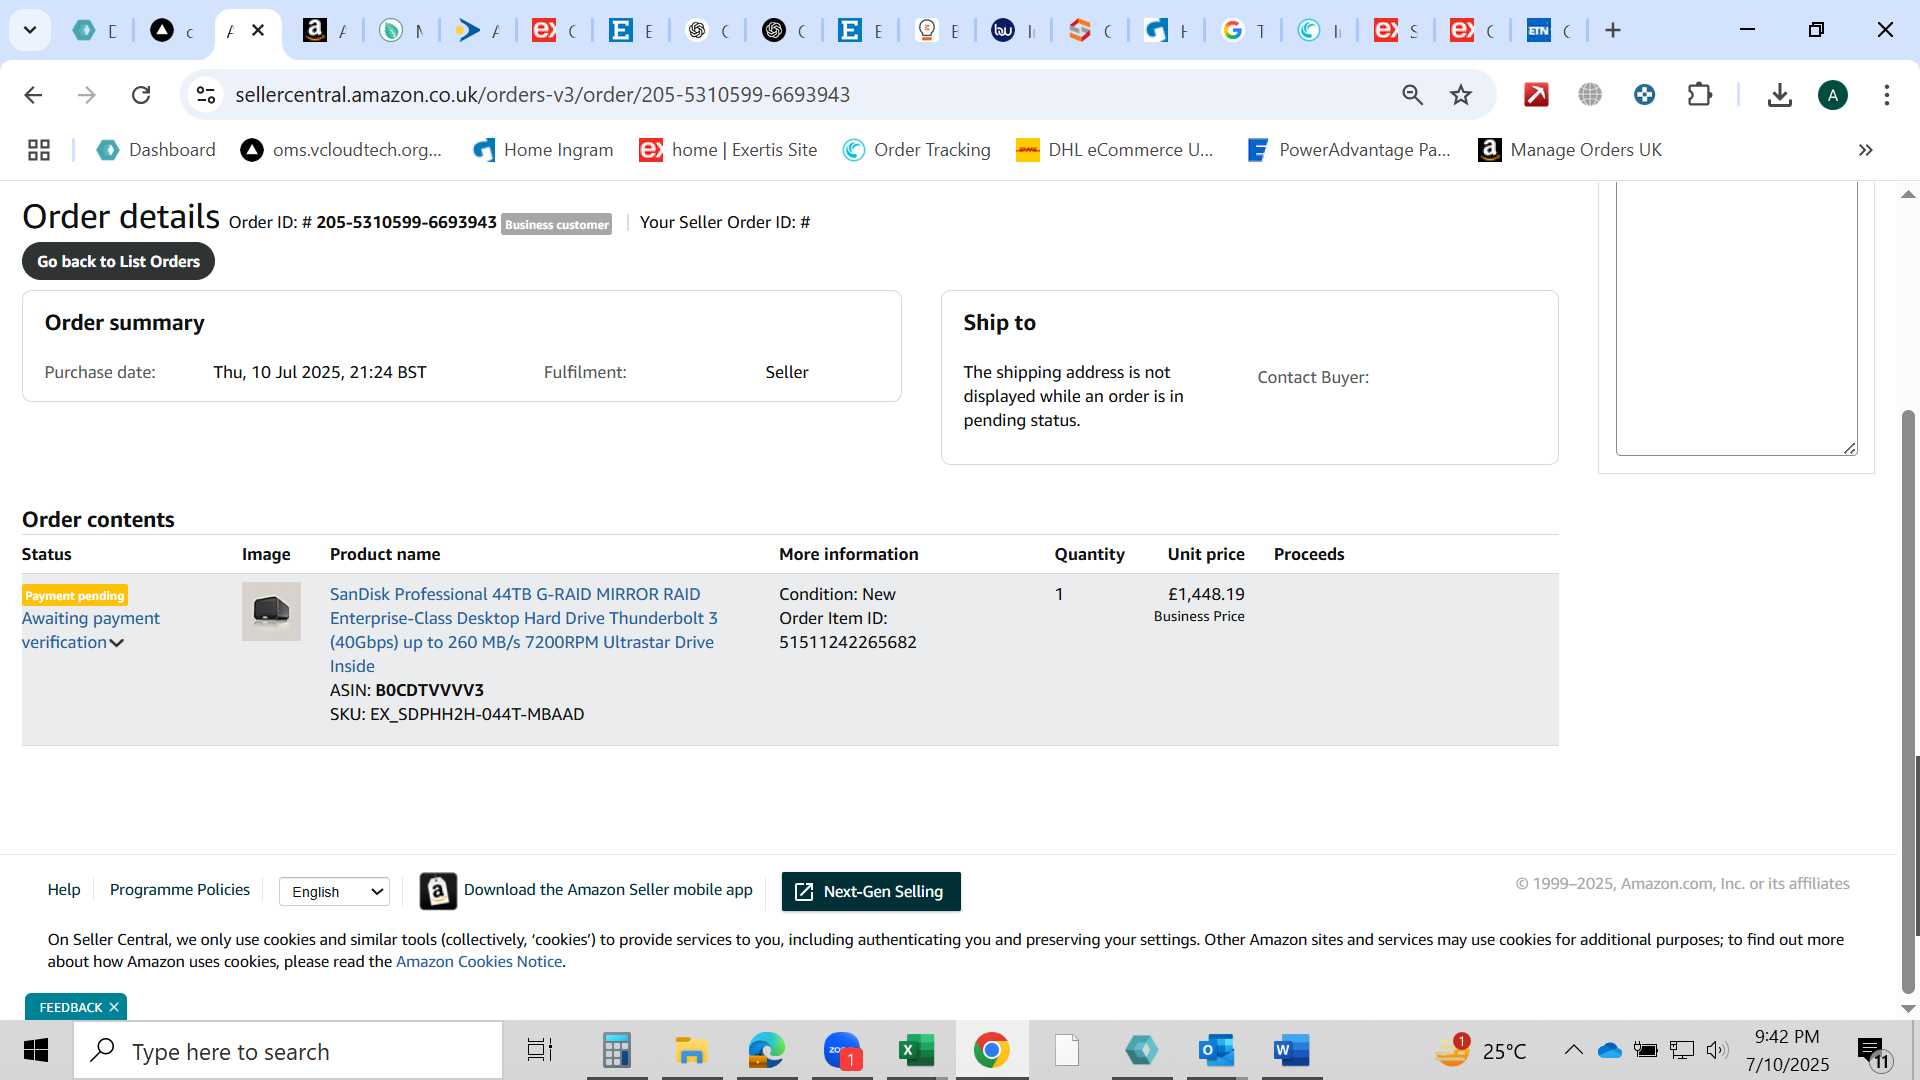
Task: Open the Chrome three-dot menu
Action: [x=1887, y=95]
